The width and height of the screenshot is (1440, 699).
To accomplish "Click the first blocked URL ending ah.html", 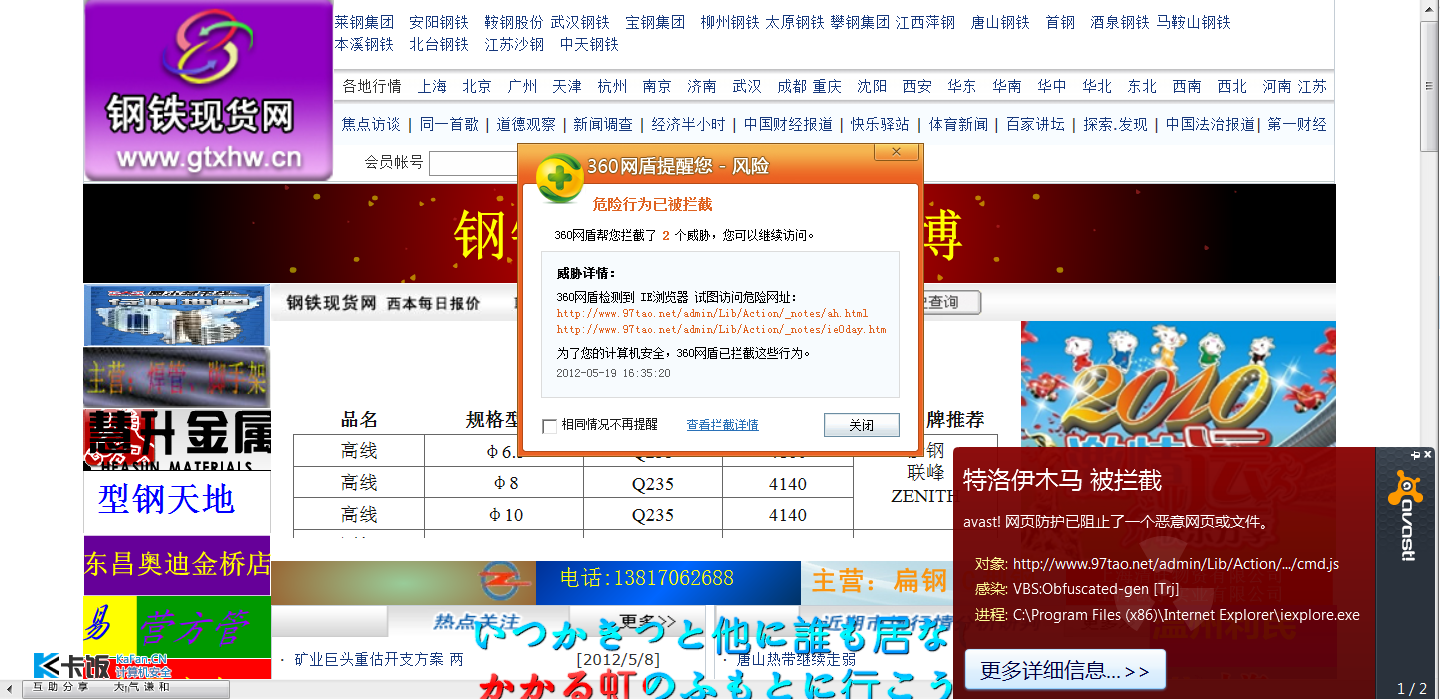I will (x=712, y=313).
